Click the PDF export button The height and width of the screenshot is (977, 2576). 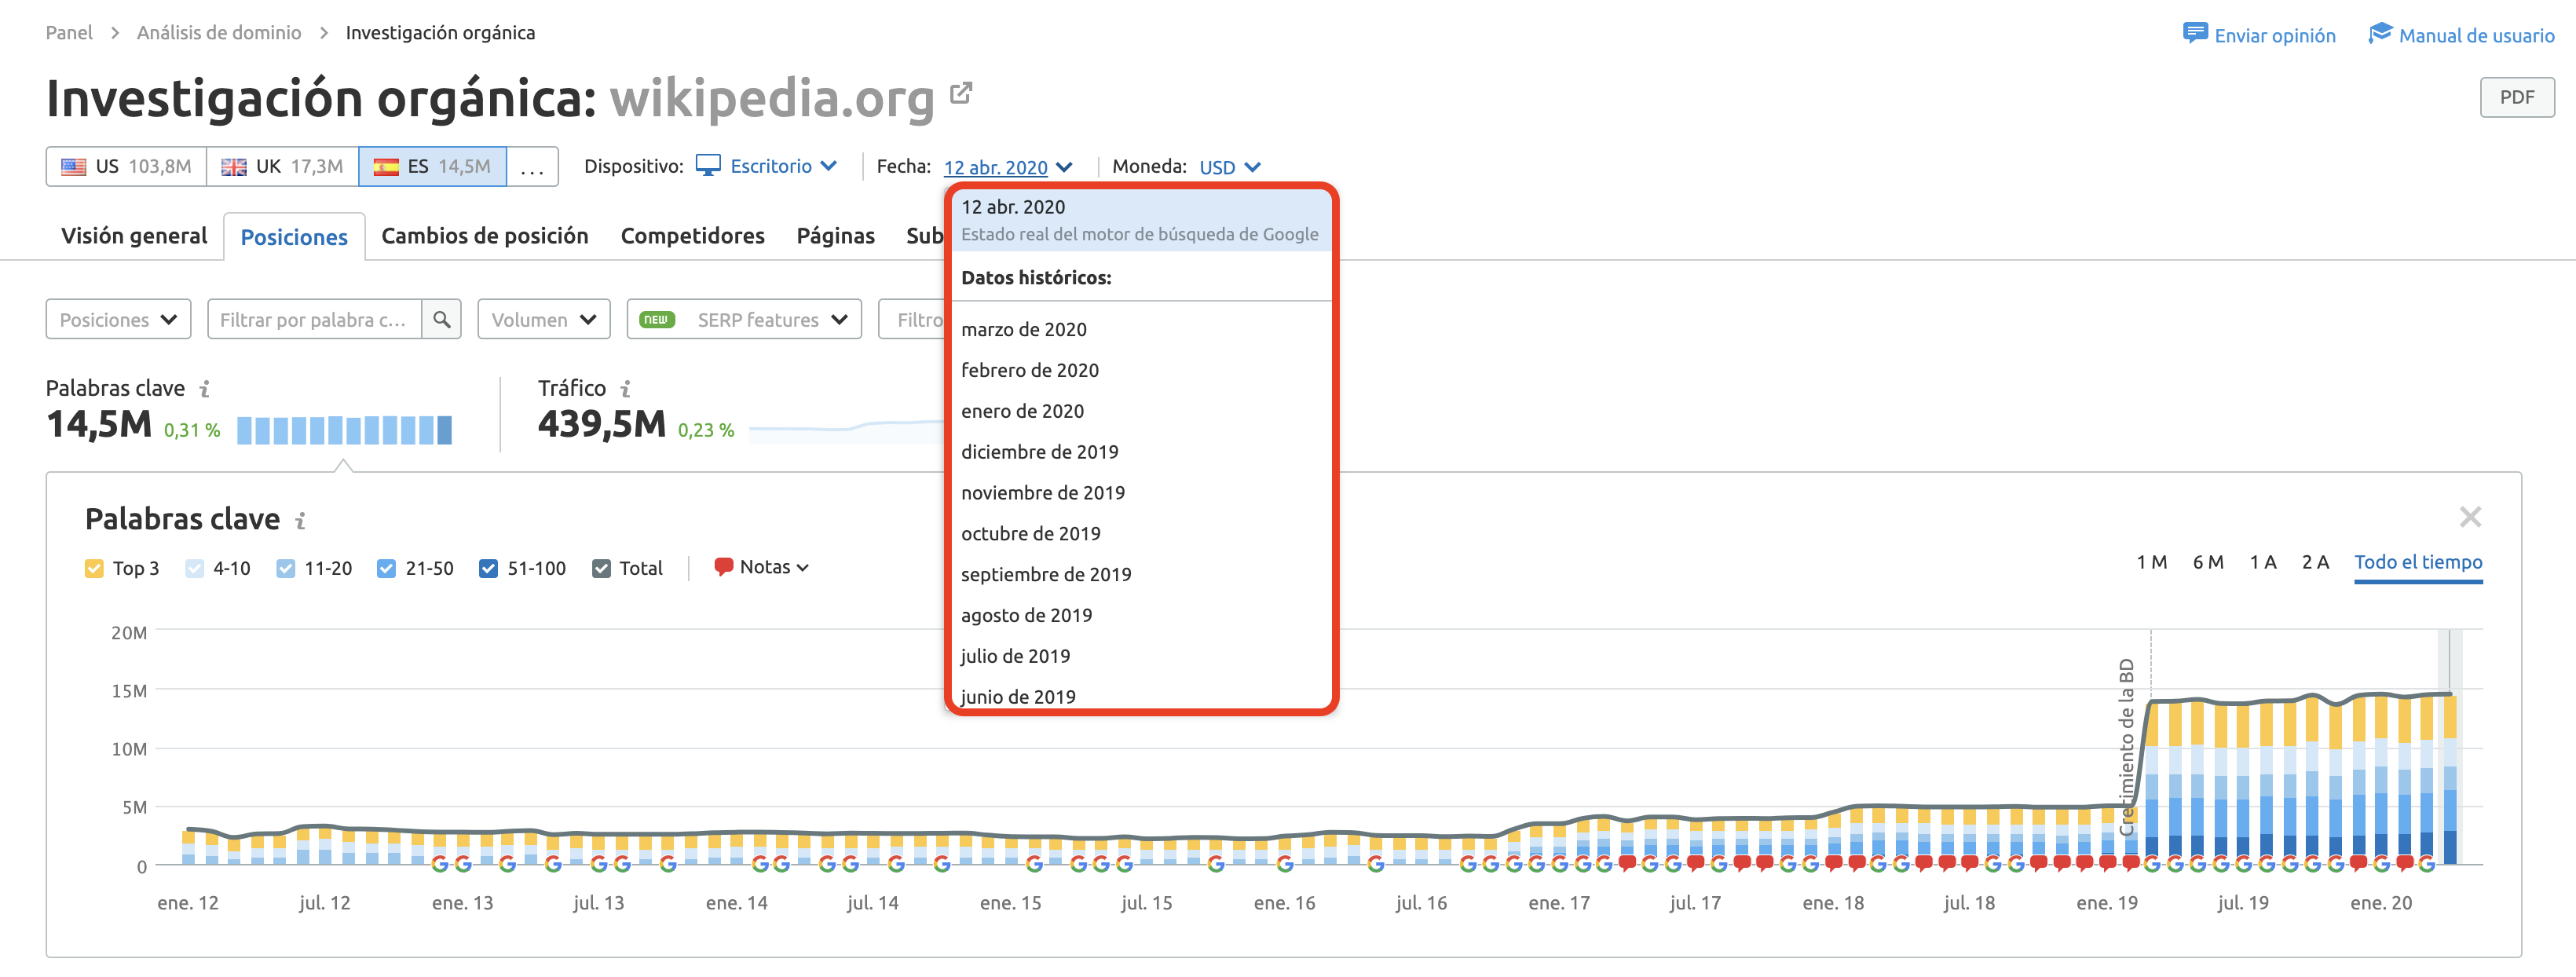coord(2516,97)
